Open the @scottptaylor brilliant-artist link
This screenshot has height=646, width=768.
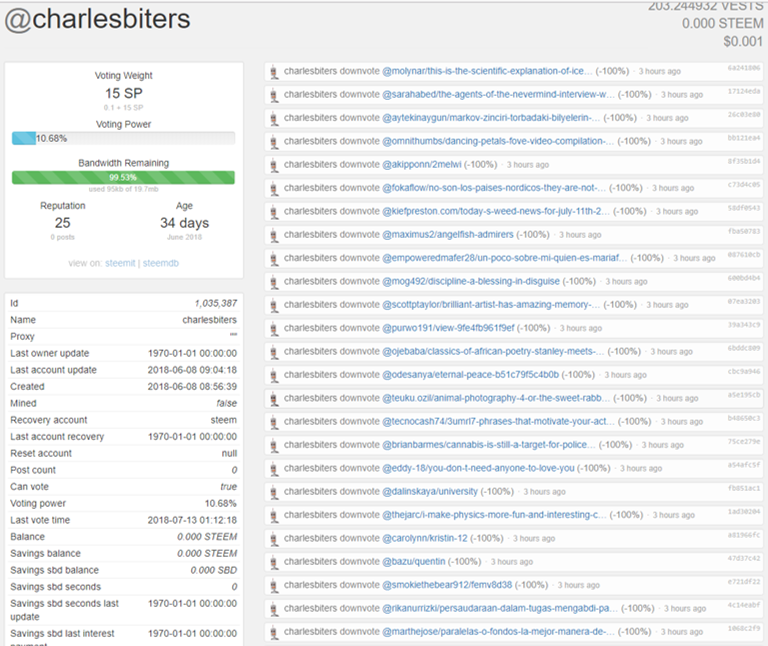[491, 305]
